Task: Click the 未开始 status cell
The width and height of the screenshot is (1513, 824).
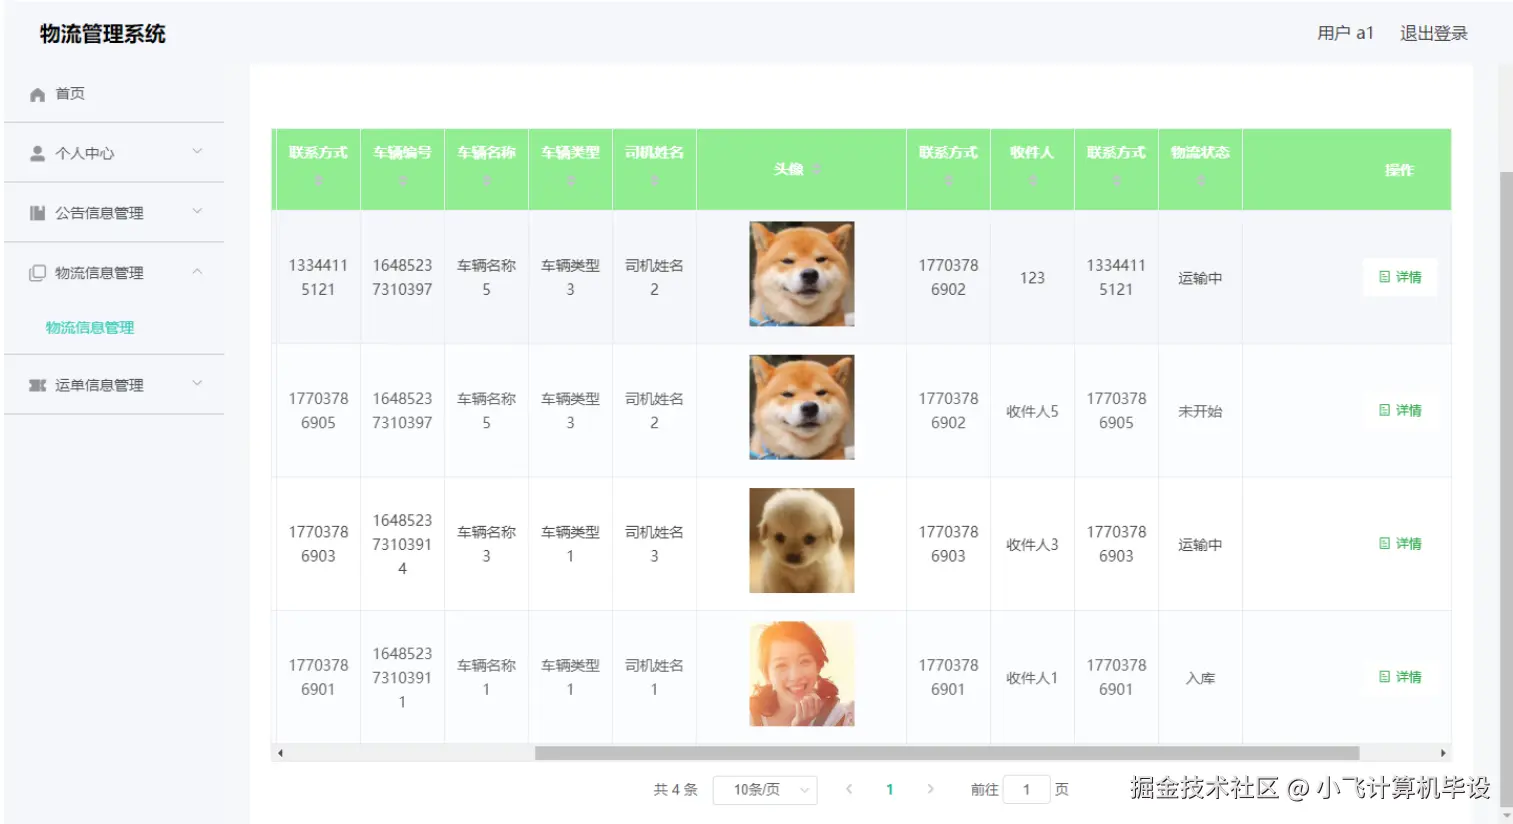Action: click(1200, 411)
